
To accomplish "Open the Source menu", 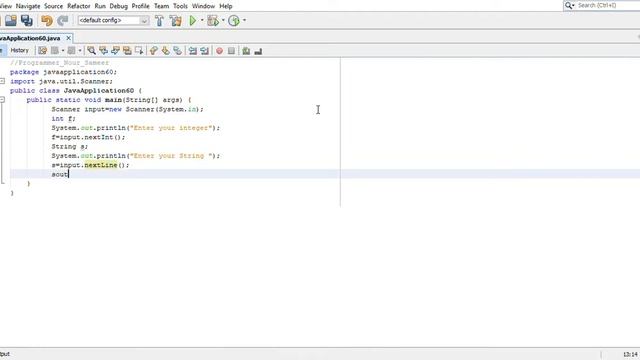I will (x=53, y=6).
